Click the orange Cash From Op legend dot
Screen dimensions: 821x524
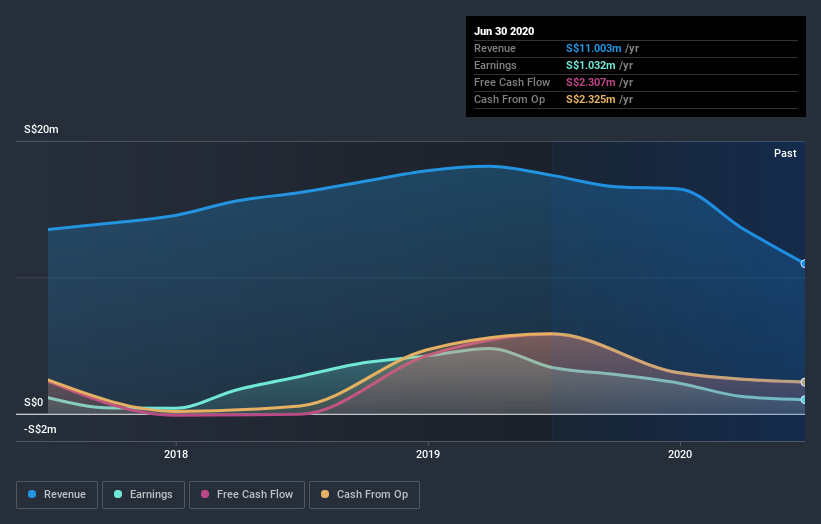click(325, 494)
